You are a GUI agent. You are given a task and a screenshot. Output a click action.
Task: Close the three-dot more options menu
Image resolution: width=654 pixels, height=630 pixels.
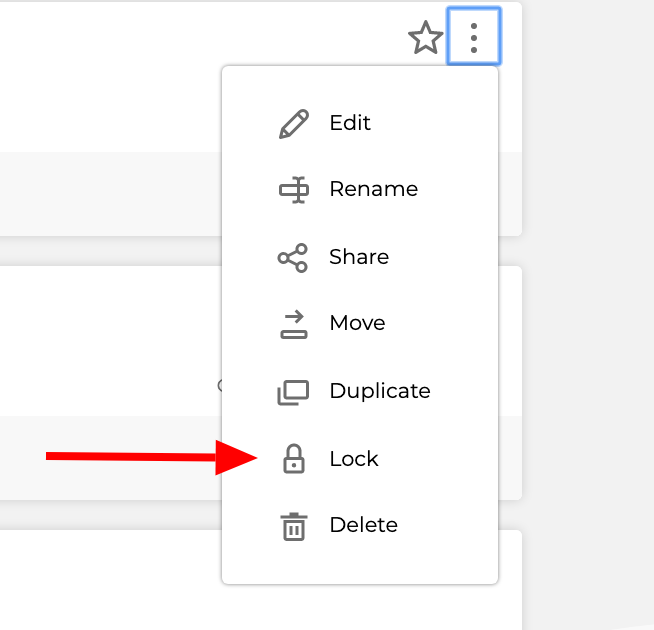click(x=473, y=37)
